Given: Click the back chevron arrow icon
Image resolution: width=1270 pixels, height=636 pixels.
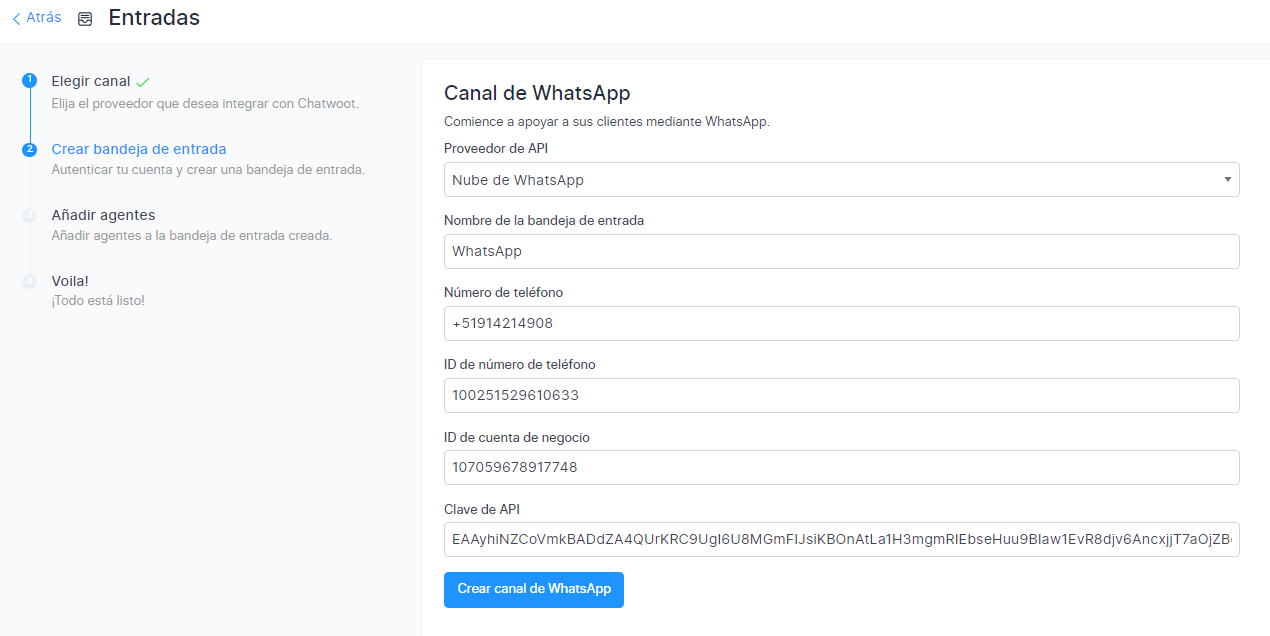Looking at the screenshot, I should (x=16, y=19).
